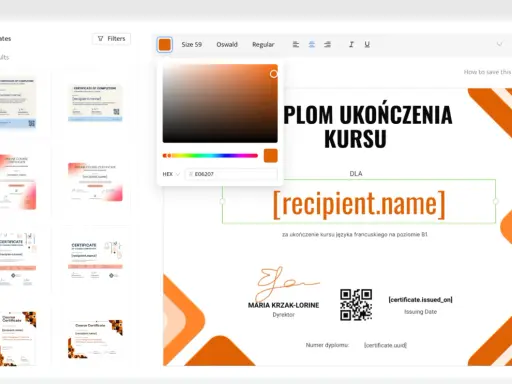Image resolution: width=512 pixels, height=384 pixels.
Task: Align text to the left
Action: pos(296,44)
